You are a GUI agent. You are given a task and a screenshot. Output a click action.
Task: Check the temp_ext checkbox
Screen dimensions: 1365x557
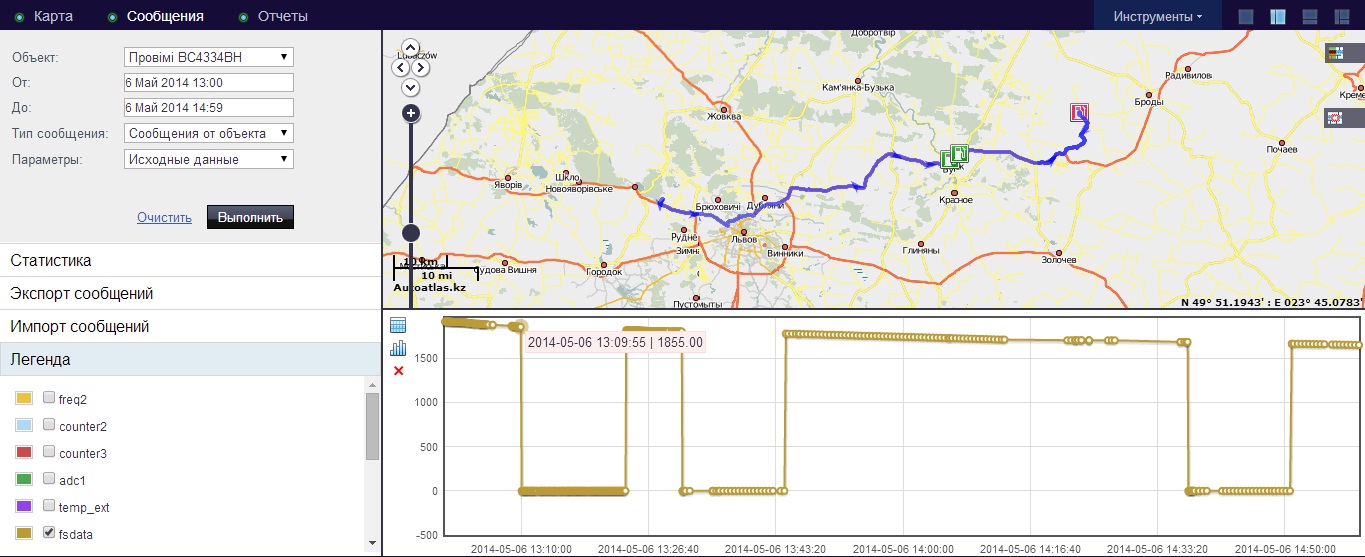pos(49,507)
